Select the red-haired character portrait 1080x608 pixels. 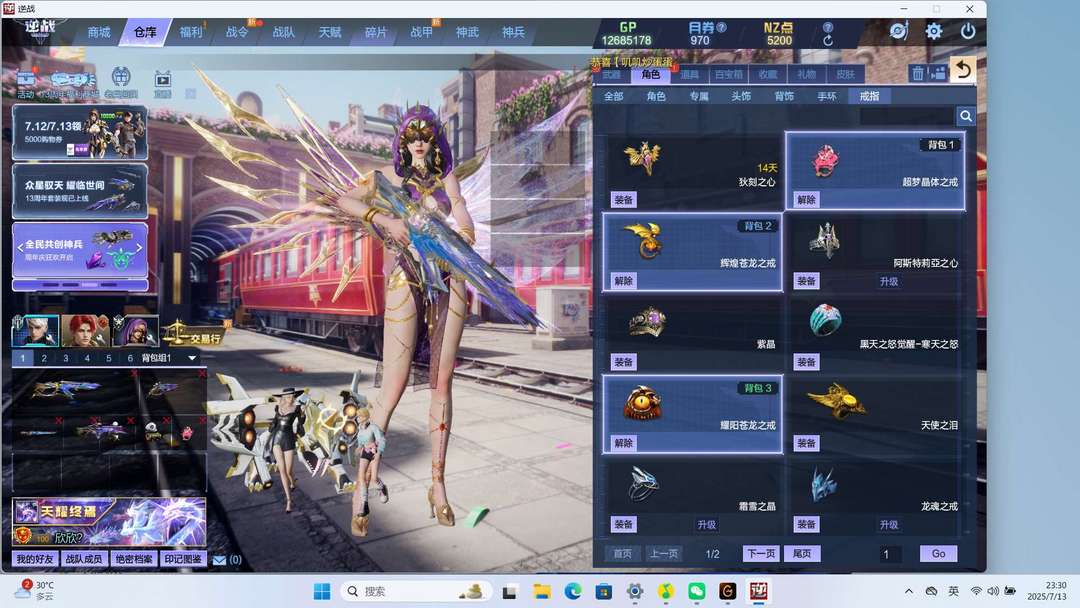pyautogui.click(x=85, y=331)
